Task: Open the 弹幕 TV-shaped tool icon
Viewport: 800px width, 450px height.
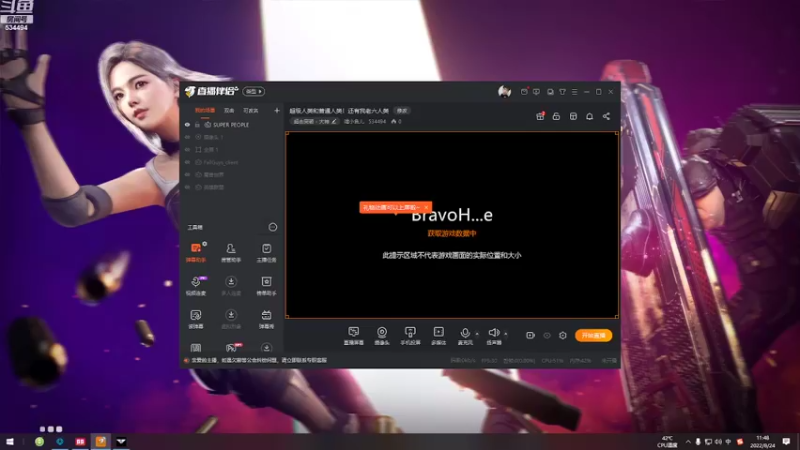Action: coord(266,319)
